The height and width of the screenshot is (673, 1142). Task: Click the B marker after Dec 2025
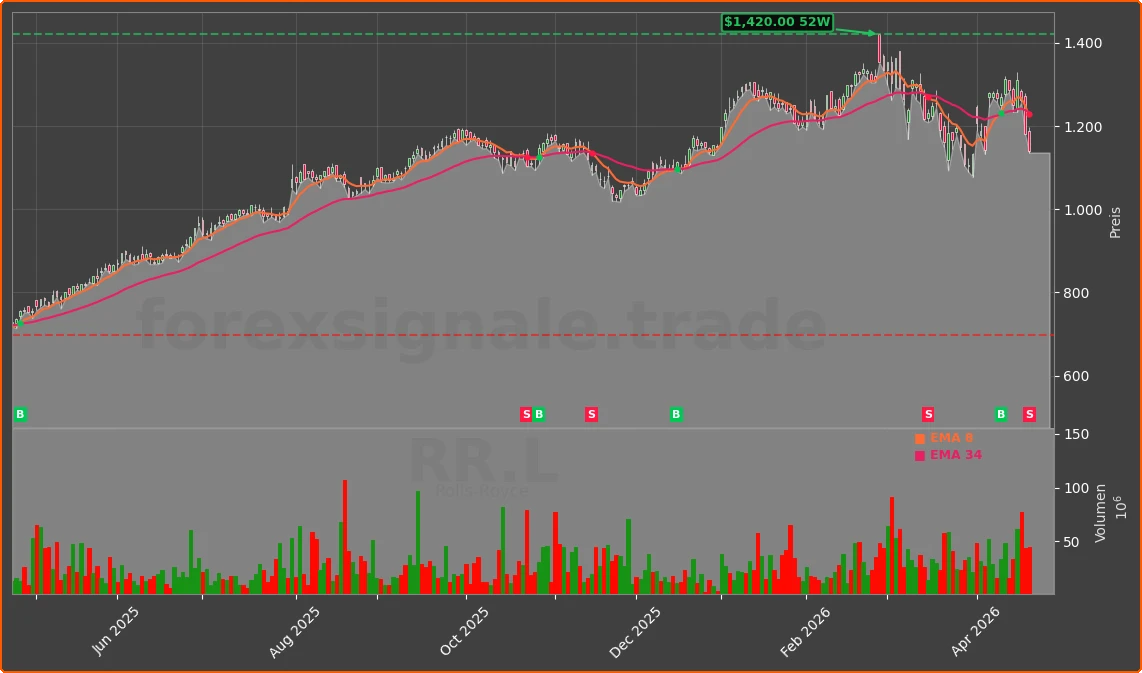pyautogui.click(x=676, y=414)
